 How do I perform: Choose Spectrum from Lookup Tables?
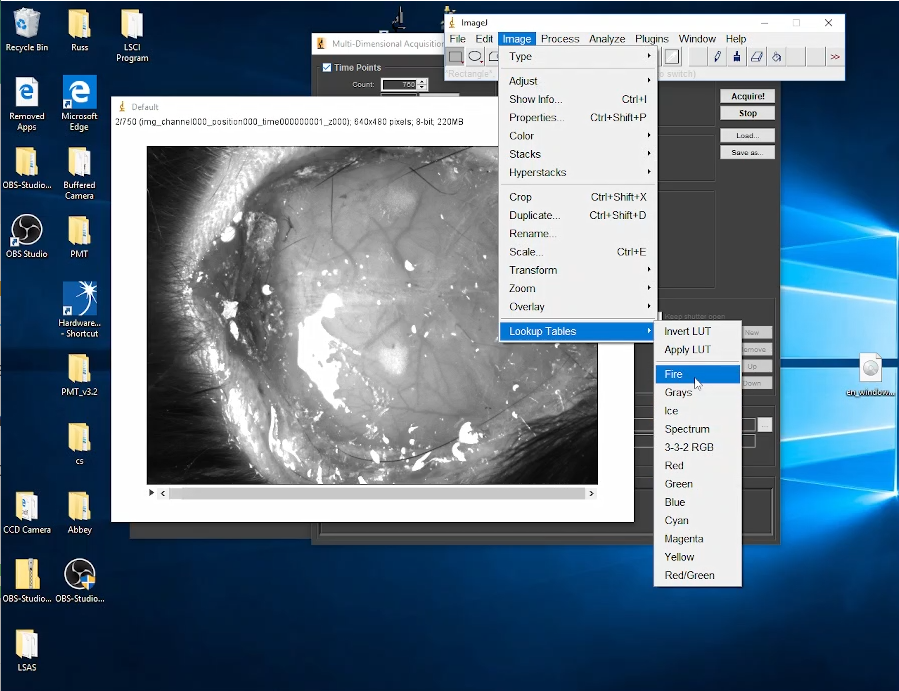[x=687, y=429]
